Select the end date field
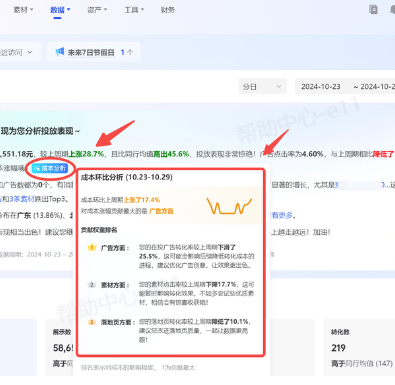The image size is (395, 385). 377,87
